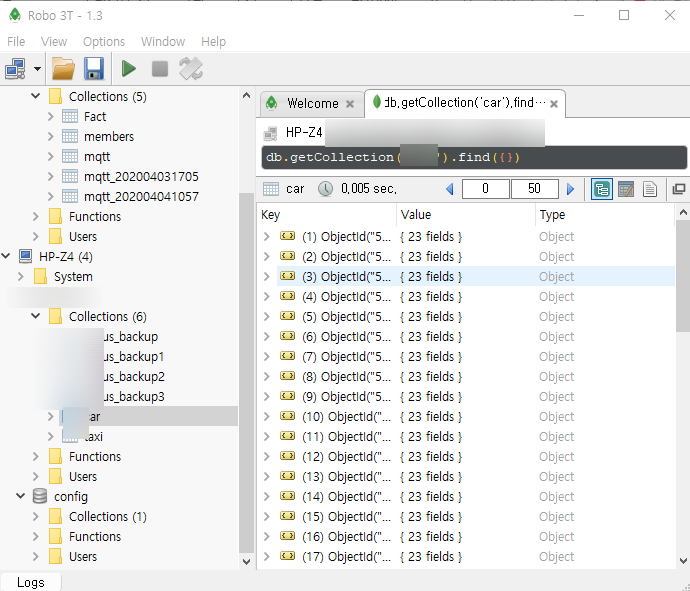The height and width of the screenshot is (591, 690).
Task: Select mqtt_202004031705 in the tree
Action: (x=141, y=176)
